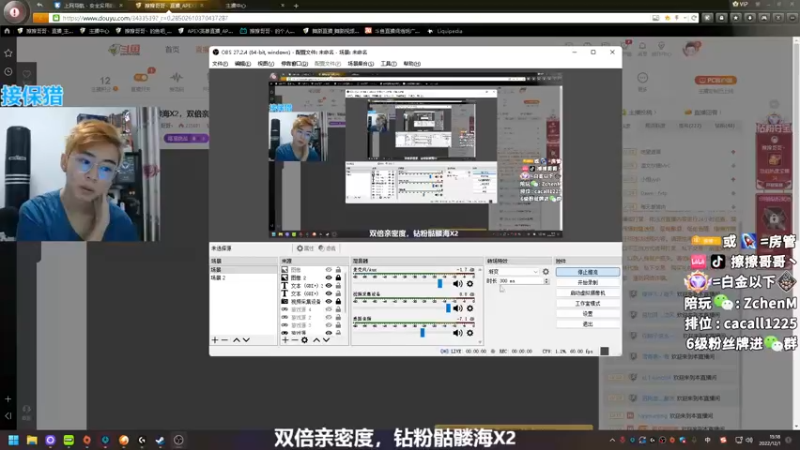The width and height of the screenshot is (800, 450).
Task: Toggle lock on 文本 (GDI+) source row
Action: point(338,293)
